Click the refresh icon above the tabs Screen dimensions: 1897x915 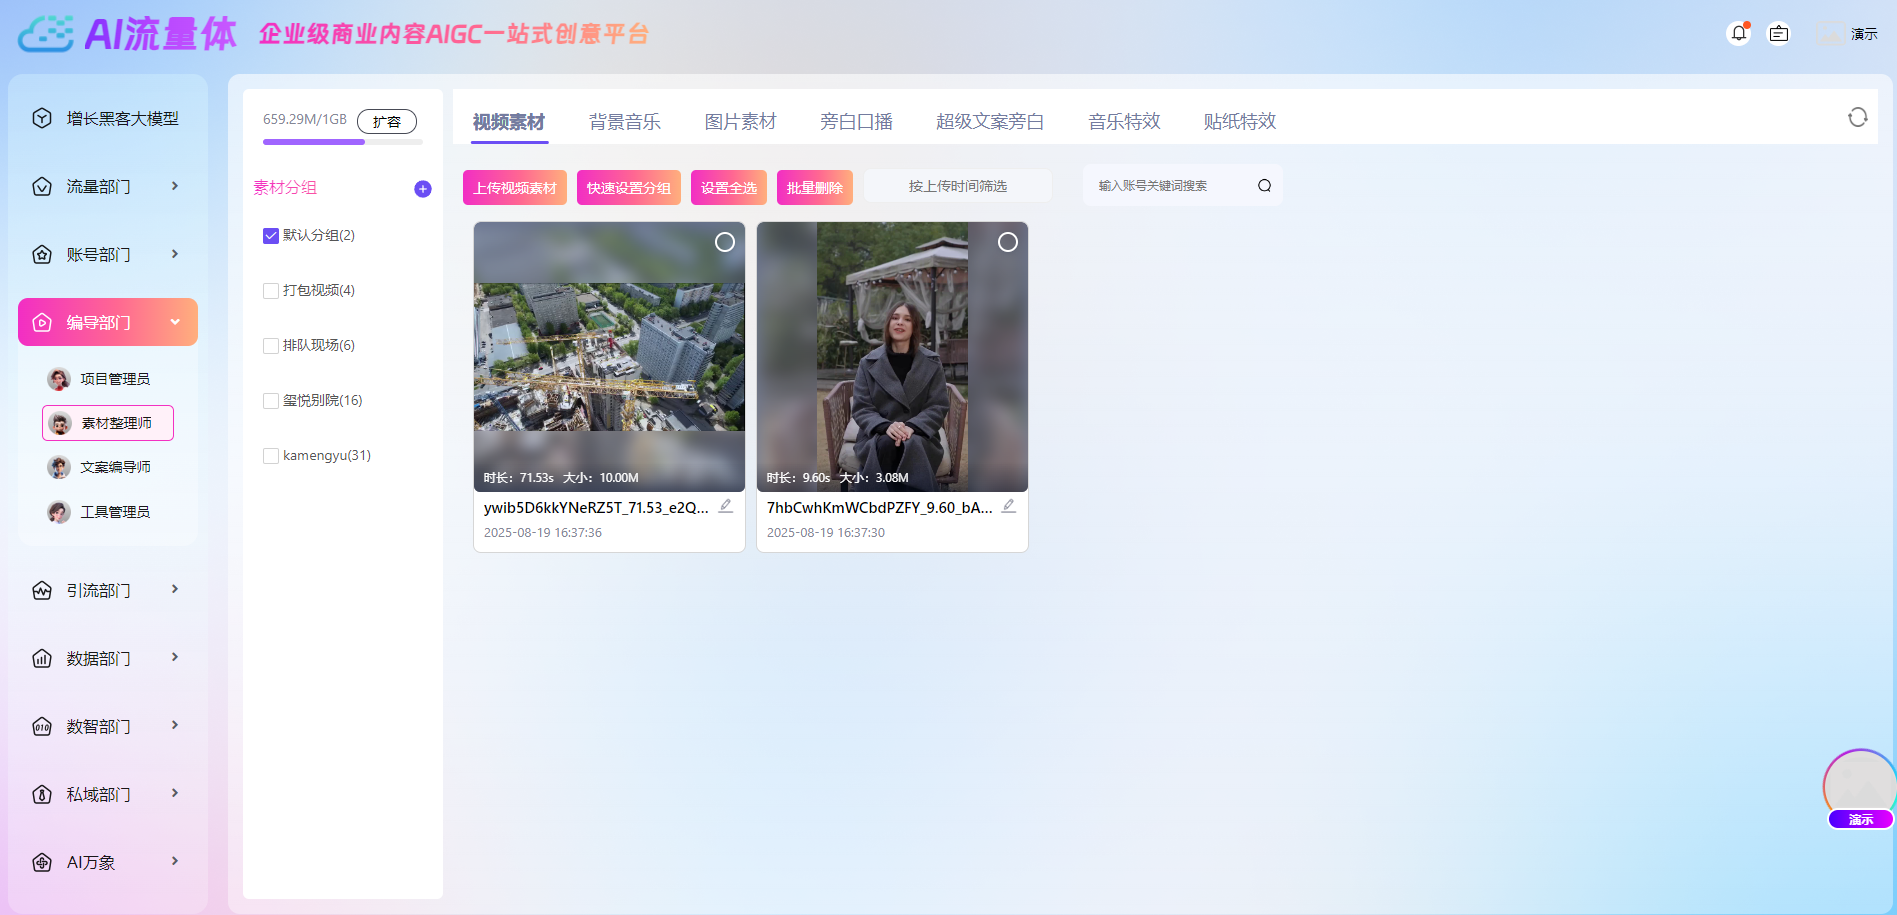pyautogui.click(x=1858, y=117)
